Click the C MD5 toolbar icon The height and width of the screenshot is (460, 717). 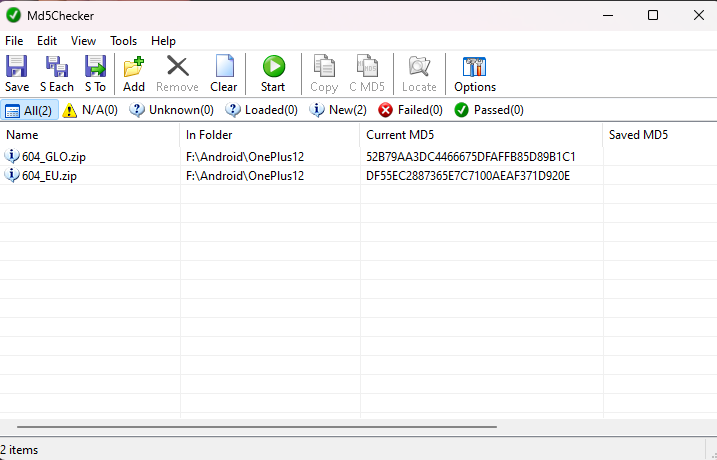[x=367, y=66]
